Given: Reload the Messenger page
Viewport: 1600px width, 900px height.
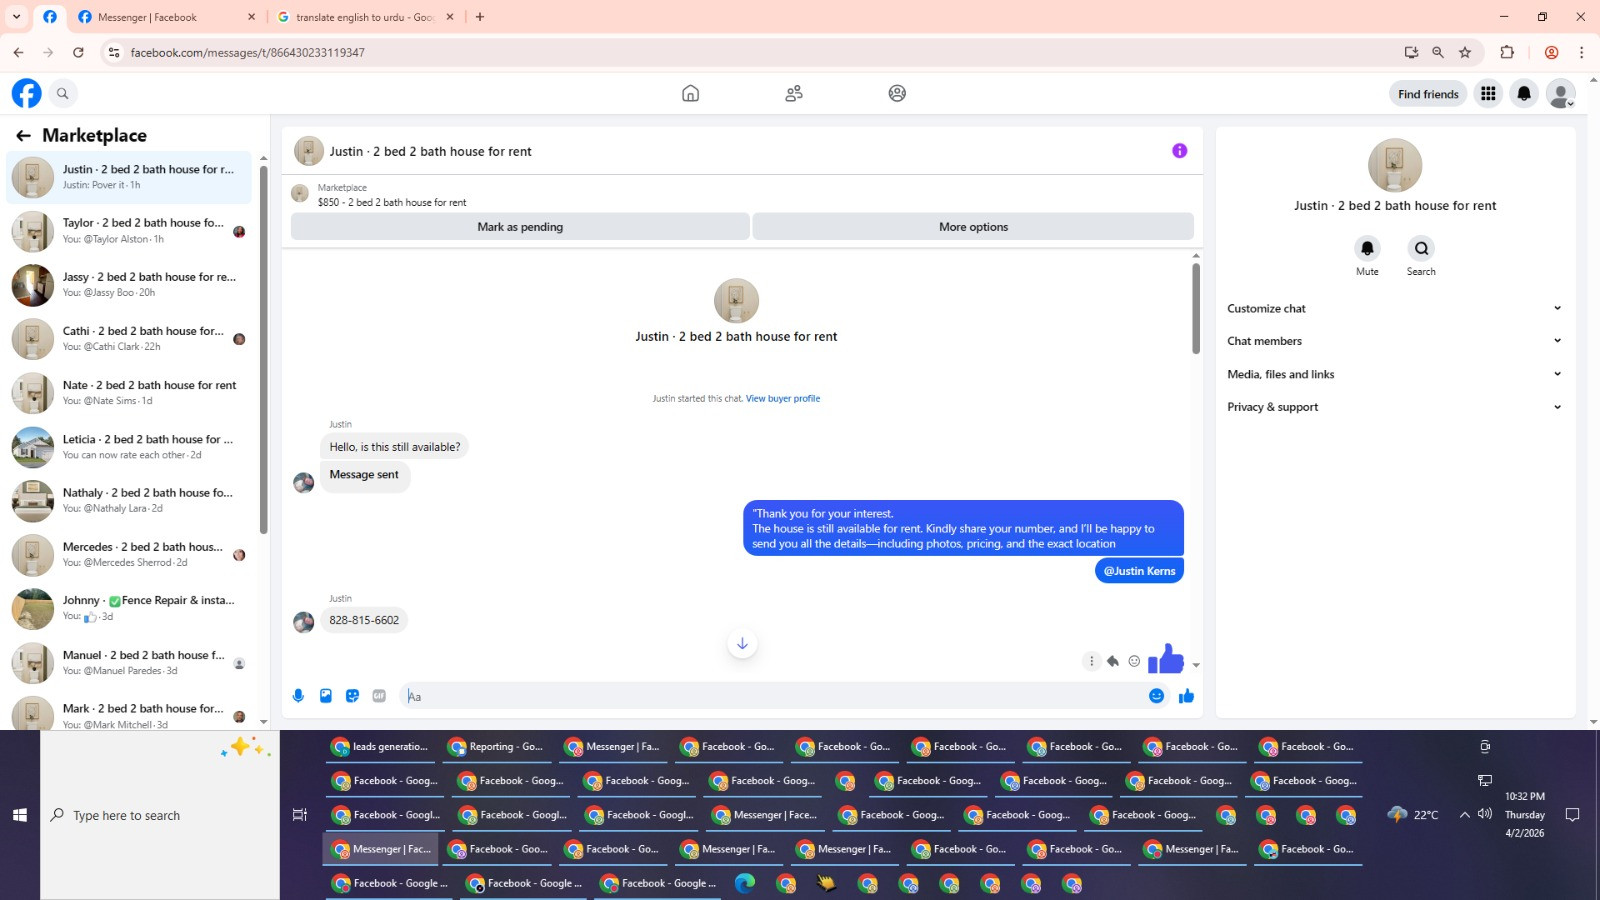Looking at the screenshot, I should pyautogui.click(x=78, y=52).
